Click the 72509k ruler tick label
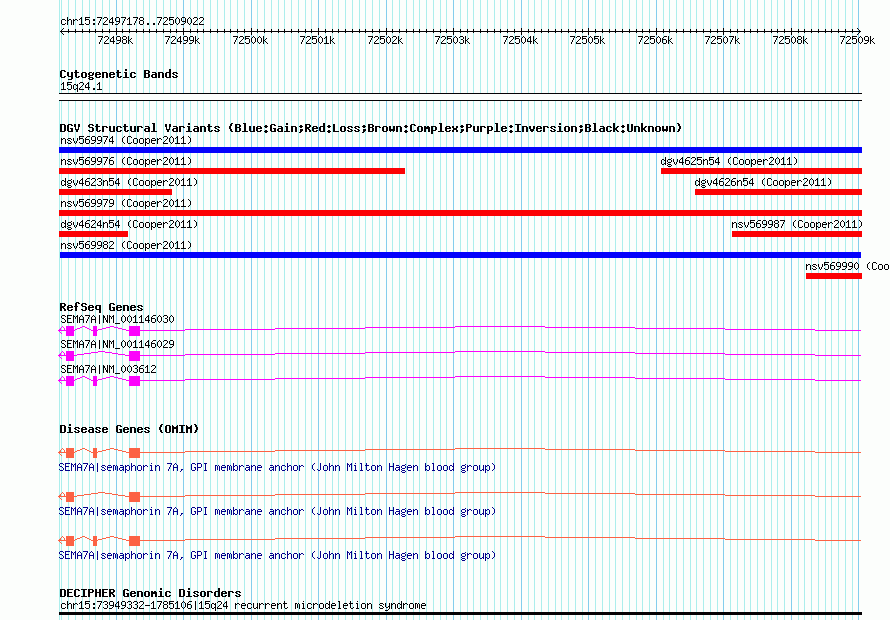 pos(857,40)
